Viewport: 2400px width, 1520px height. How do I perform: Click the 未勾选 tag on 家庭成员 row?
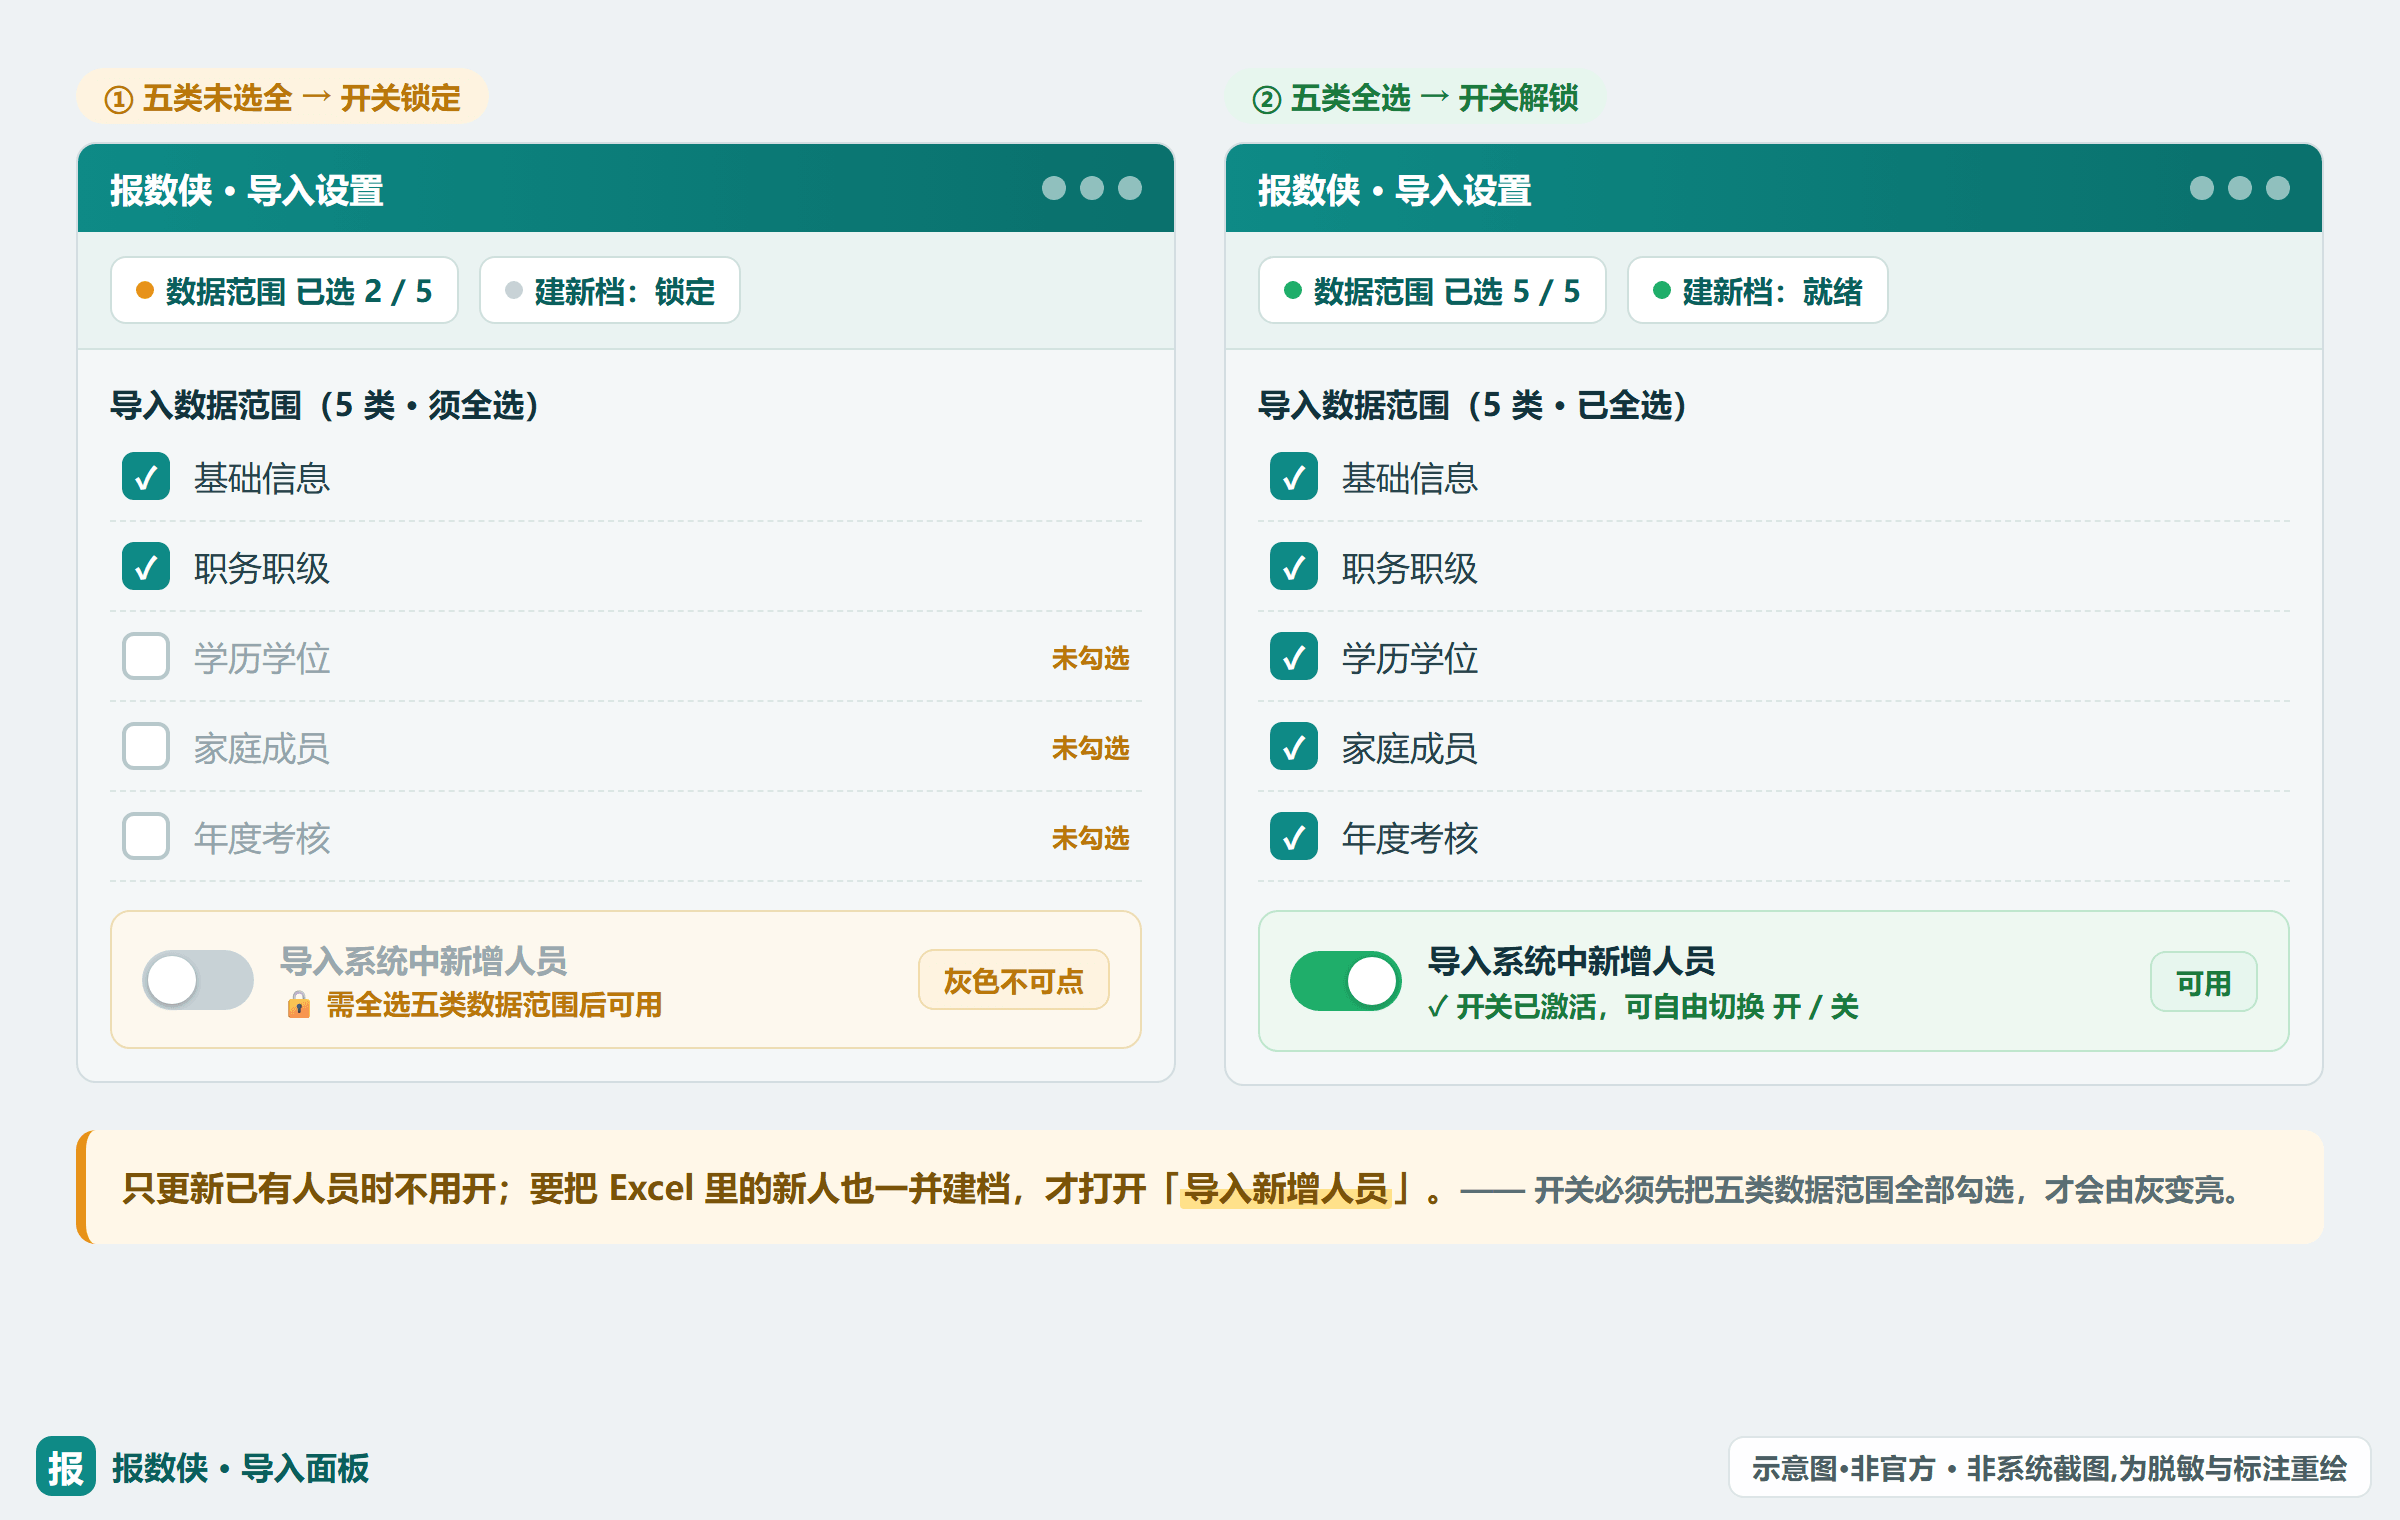click(x=1090, y=748)
